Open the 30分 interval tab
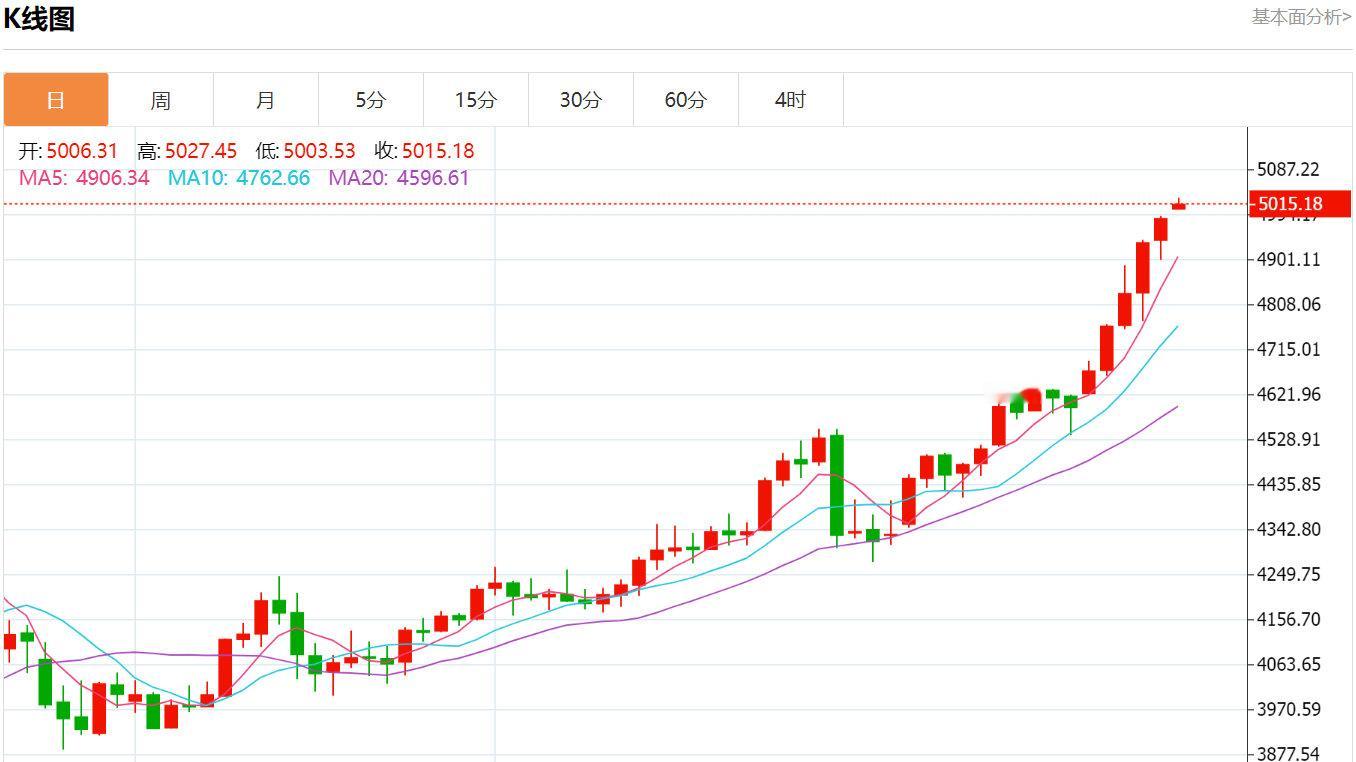 (x=581, y=100)
